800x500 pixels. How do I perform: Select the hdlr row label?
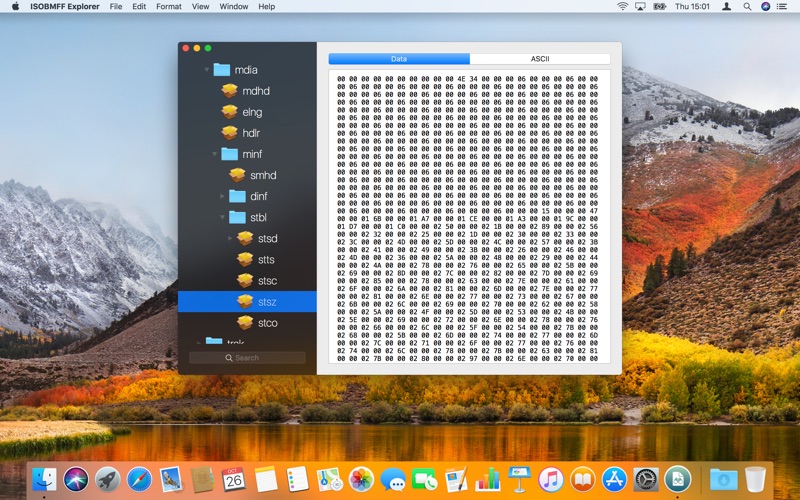(251, 133)
